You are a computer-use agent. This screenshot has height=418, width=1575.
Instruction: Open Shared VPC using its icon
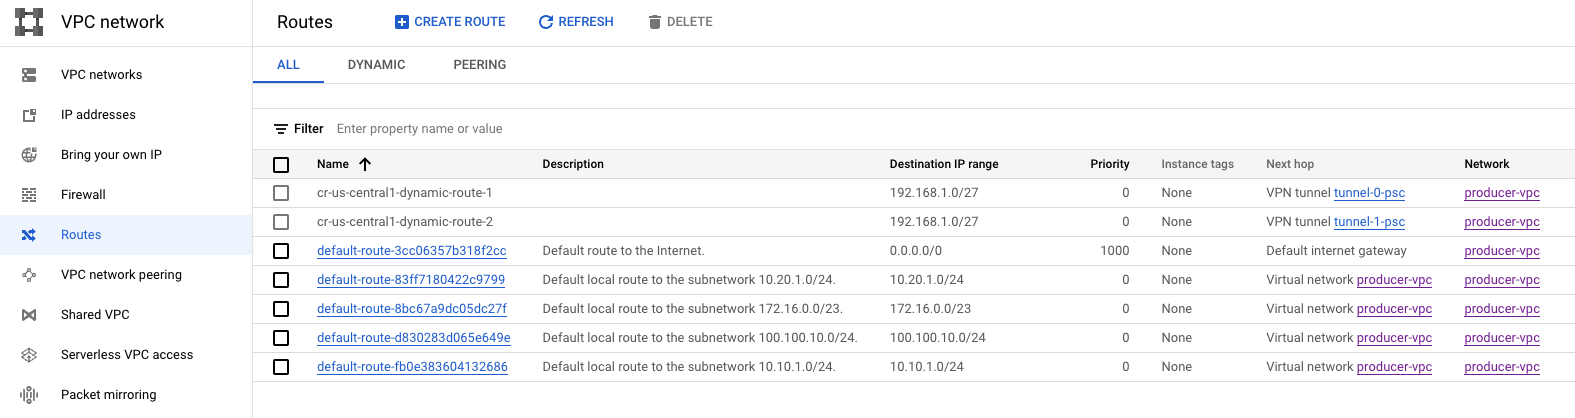point(29,315)
